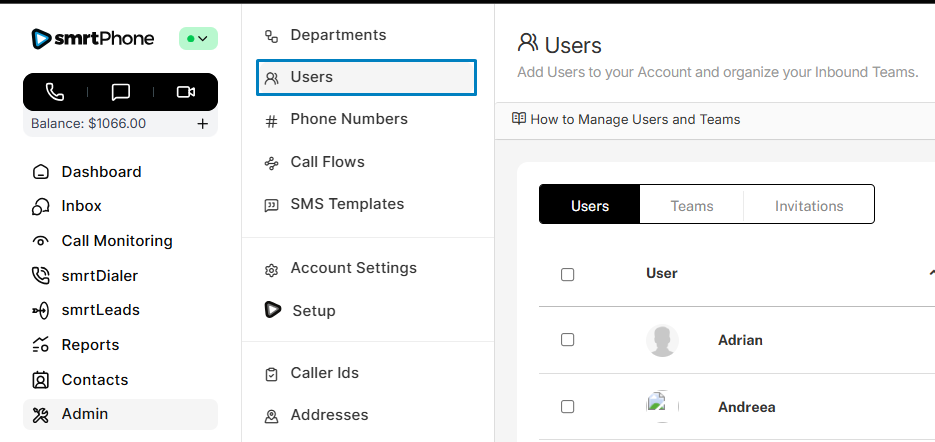Sort the table by the User column header
The width and height of the screenshot is (935, 442).
(662, 273)
